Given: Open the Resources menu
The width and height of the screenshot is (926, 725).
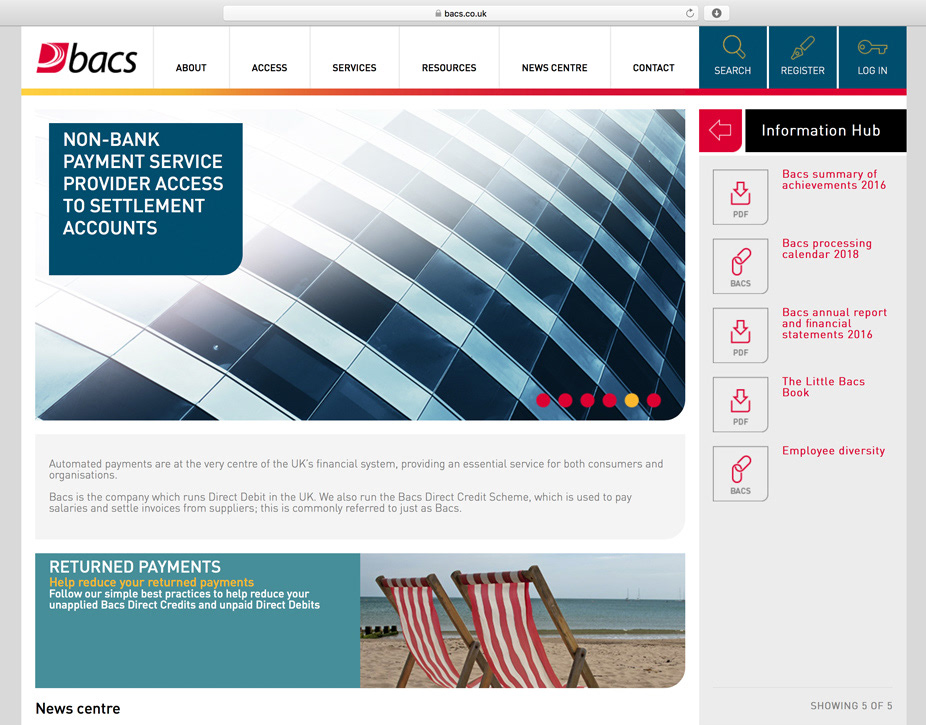Looking at the screenshot, I should point(449,68).
